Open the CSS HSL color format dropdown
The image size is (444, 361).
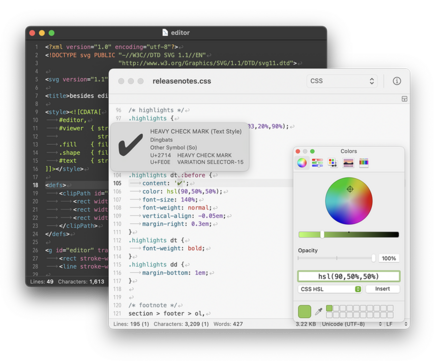pos(330,289)
